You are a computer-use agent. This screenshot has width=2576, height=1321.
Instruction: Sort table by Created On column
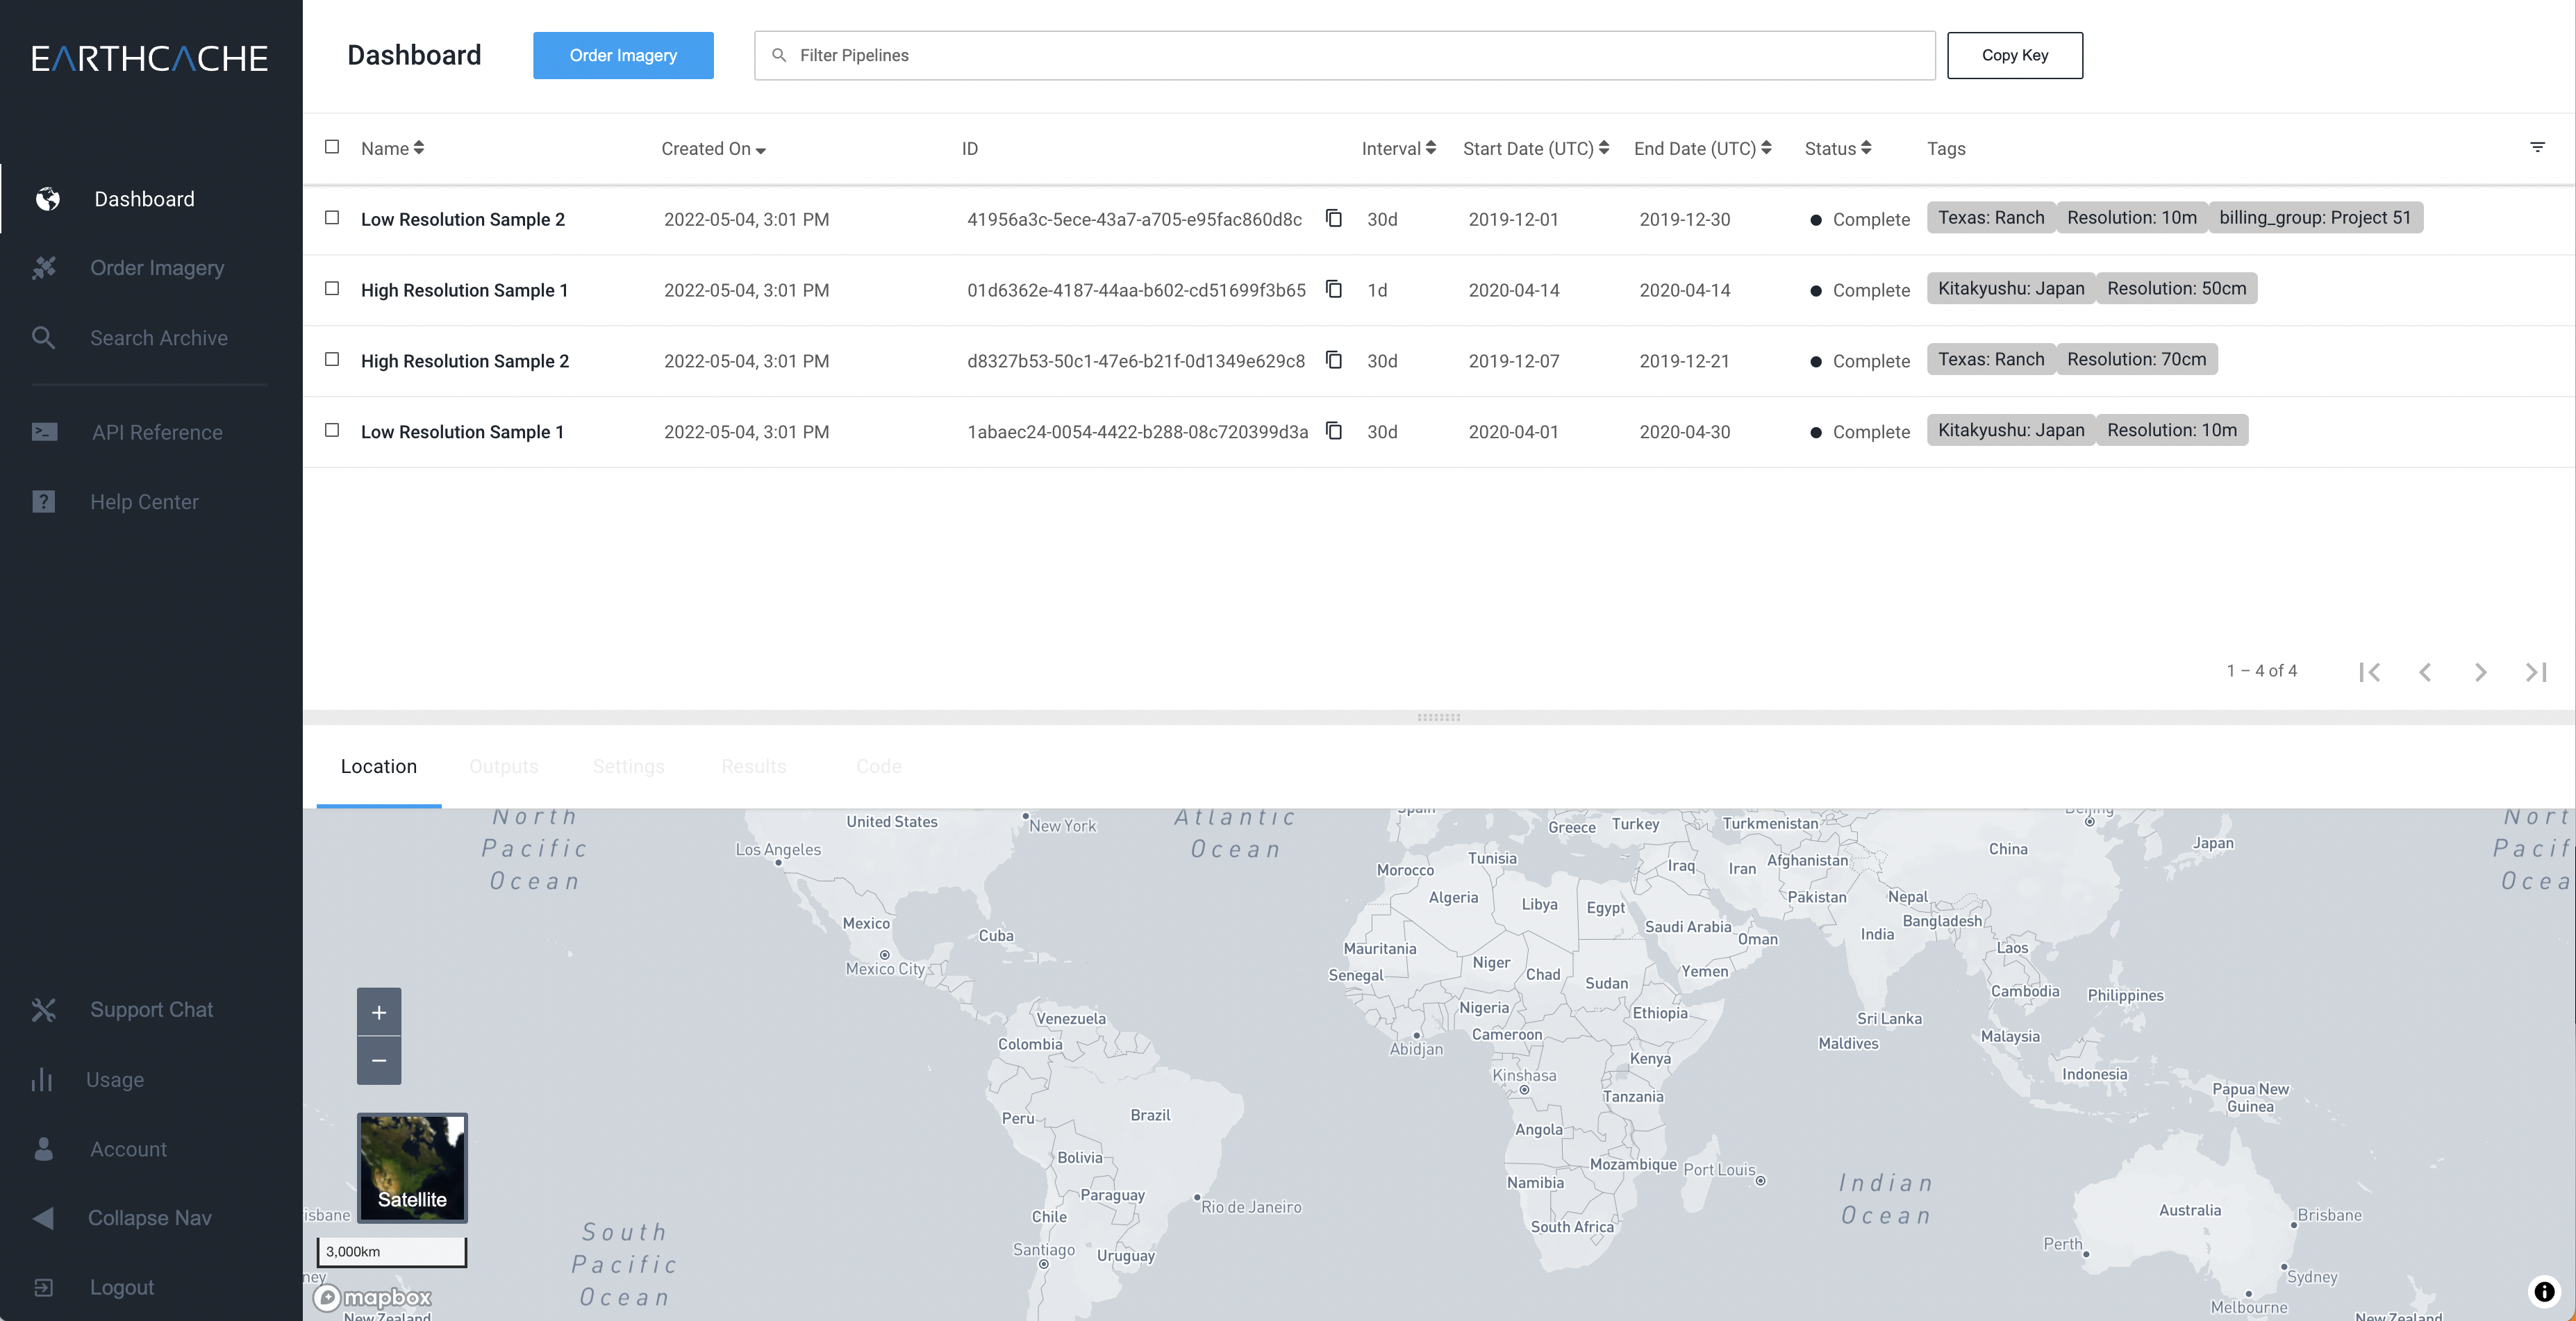pos(713,149)
